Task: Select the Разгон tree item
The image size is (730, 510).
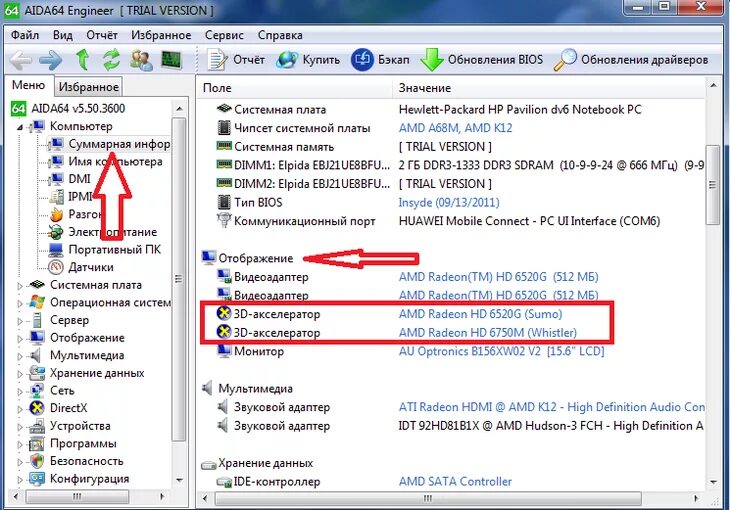Action: pos(85,214)
